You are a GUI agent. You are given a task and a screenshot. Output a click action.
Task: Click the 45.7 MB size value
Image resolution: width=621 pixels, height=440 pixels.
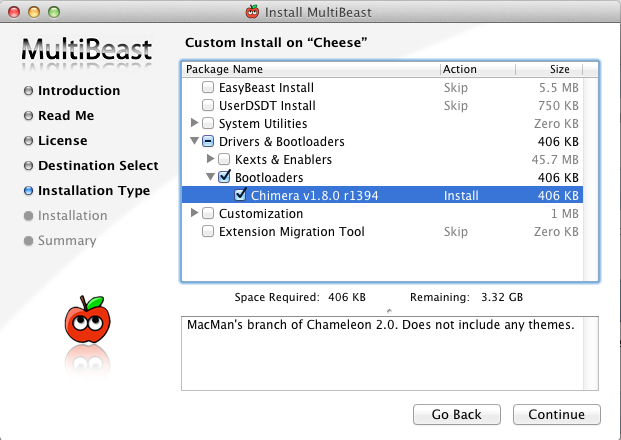pos(555,160)
